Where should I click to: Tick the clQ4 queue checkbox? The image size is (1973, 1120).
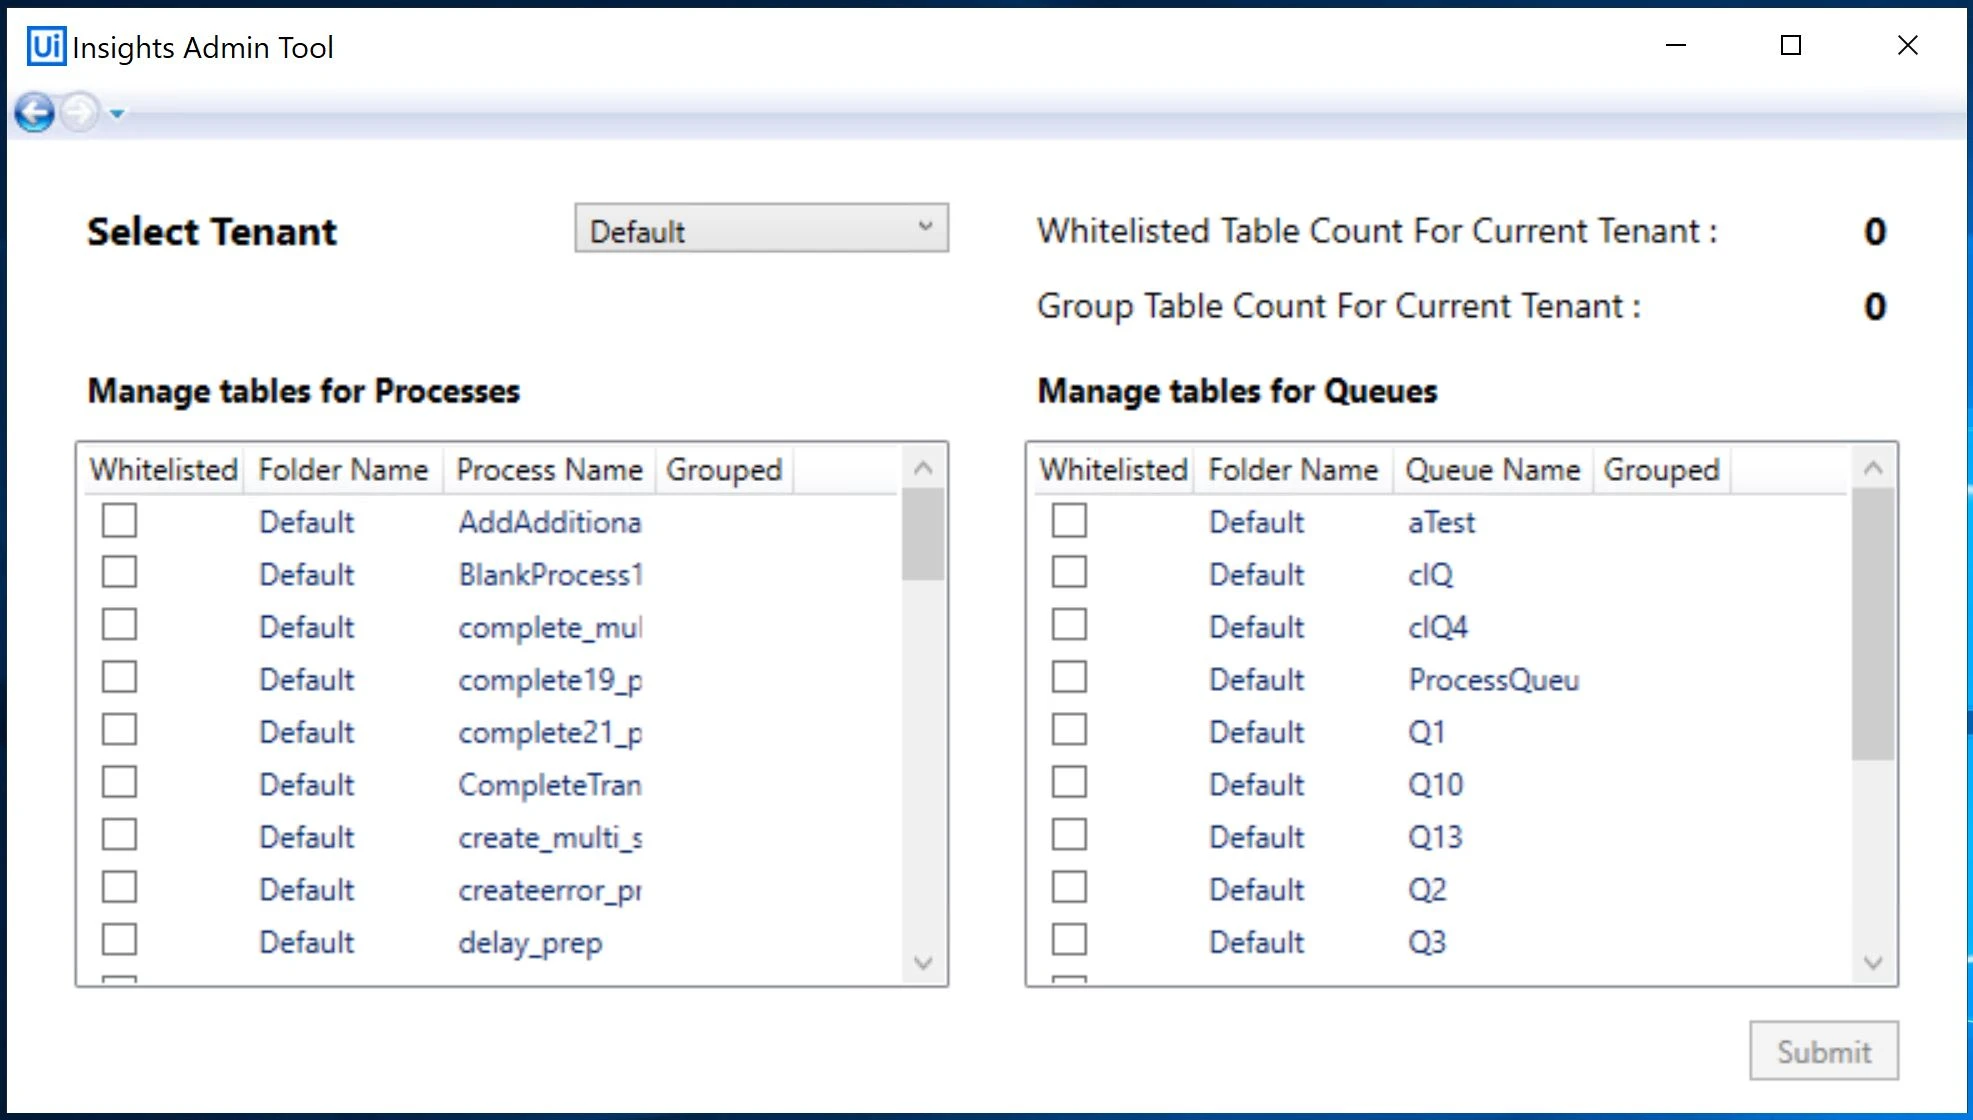pos(1069,625)
